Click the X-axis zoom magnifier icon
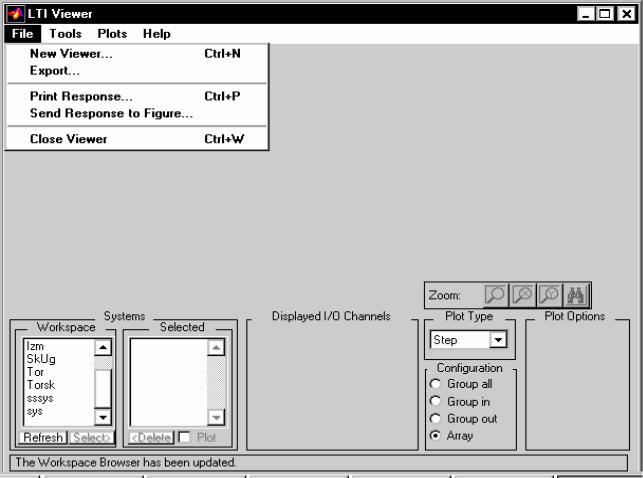The width and height of the screenshot is (643, 478). point(522,295)
